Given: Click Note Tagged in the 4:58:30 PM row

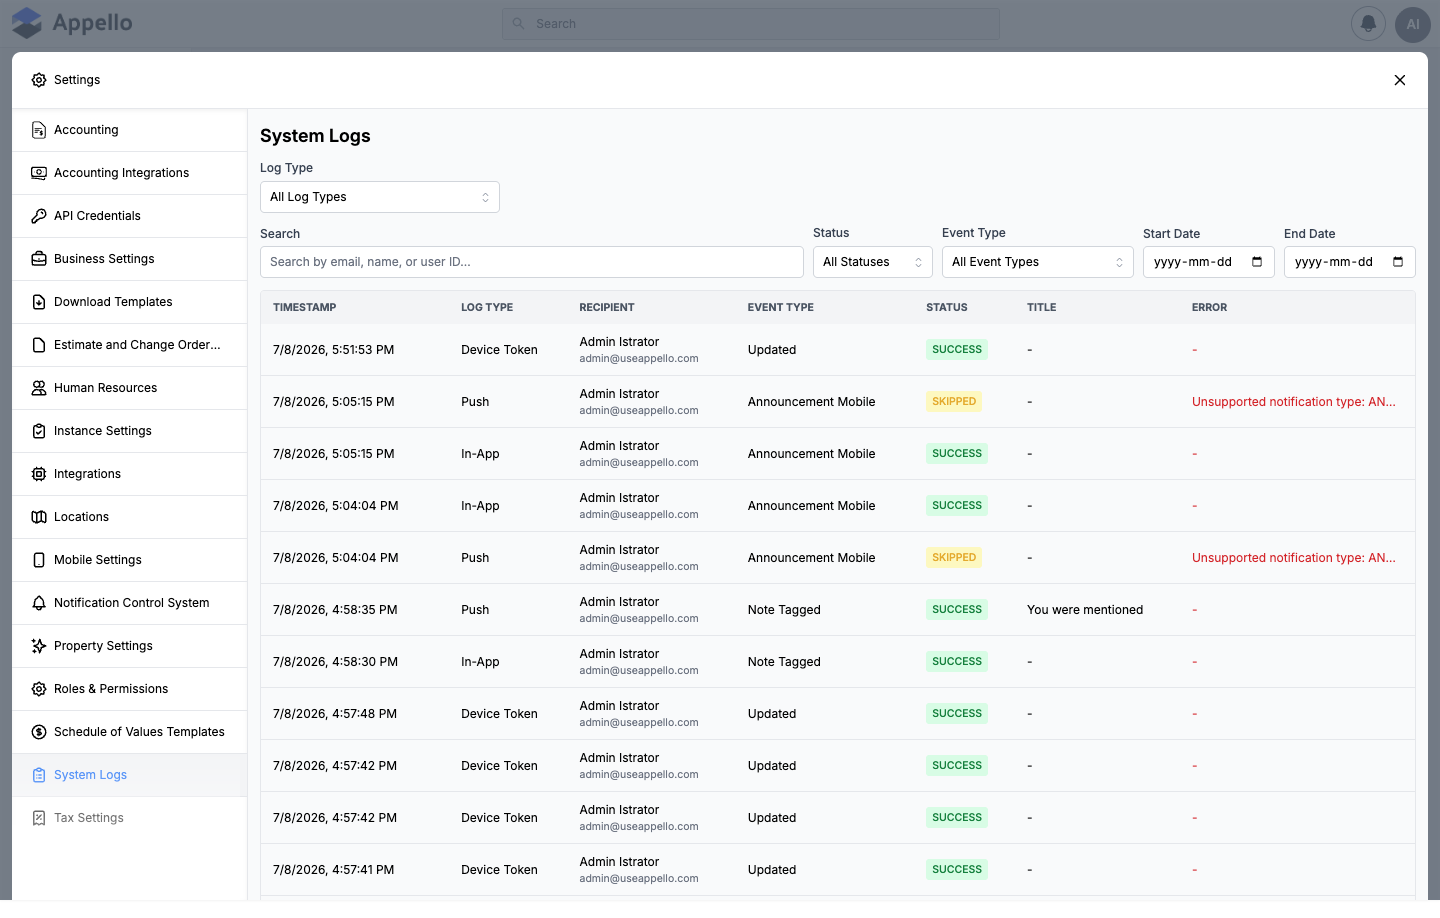Looking at the screenshot, I should (x=784, y=662).
